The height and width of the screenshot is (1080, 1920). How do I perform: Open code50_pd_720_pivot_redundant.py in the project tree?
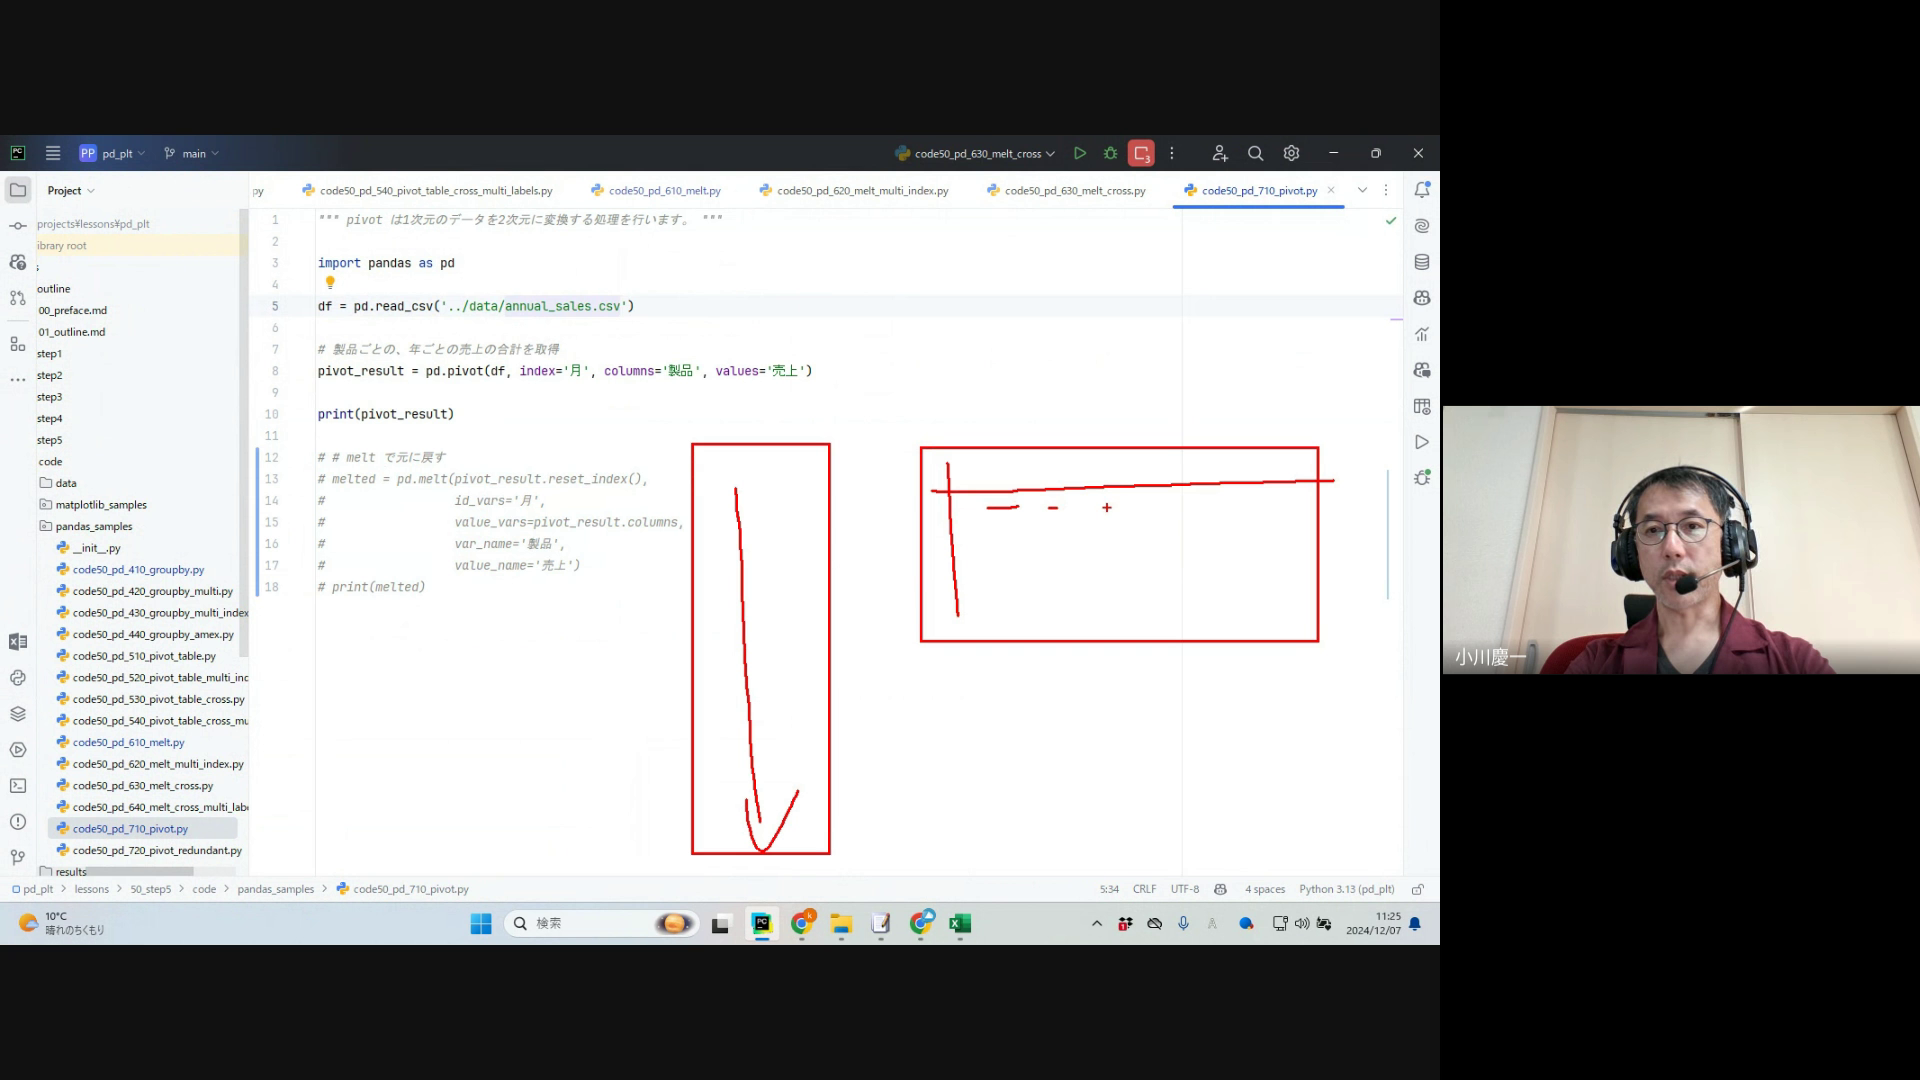[x=157, y=850]
